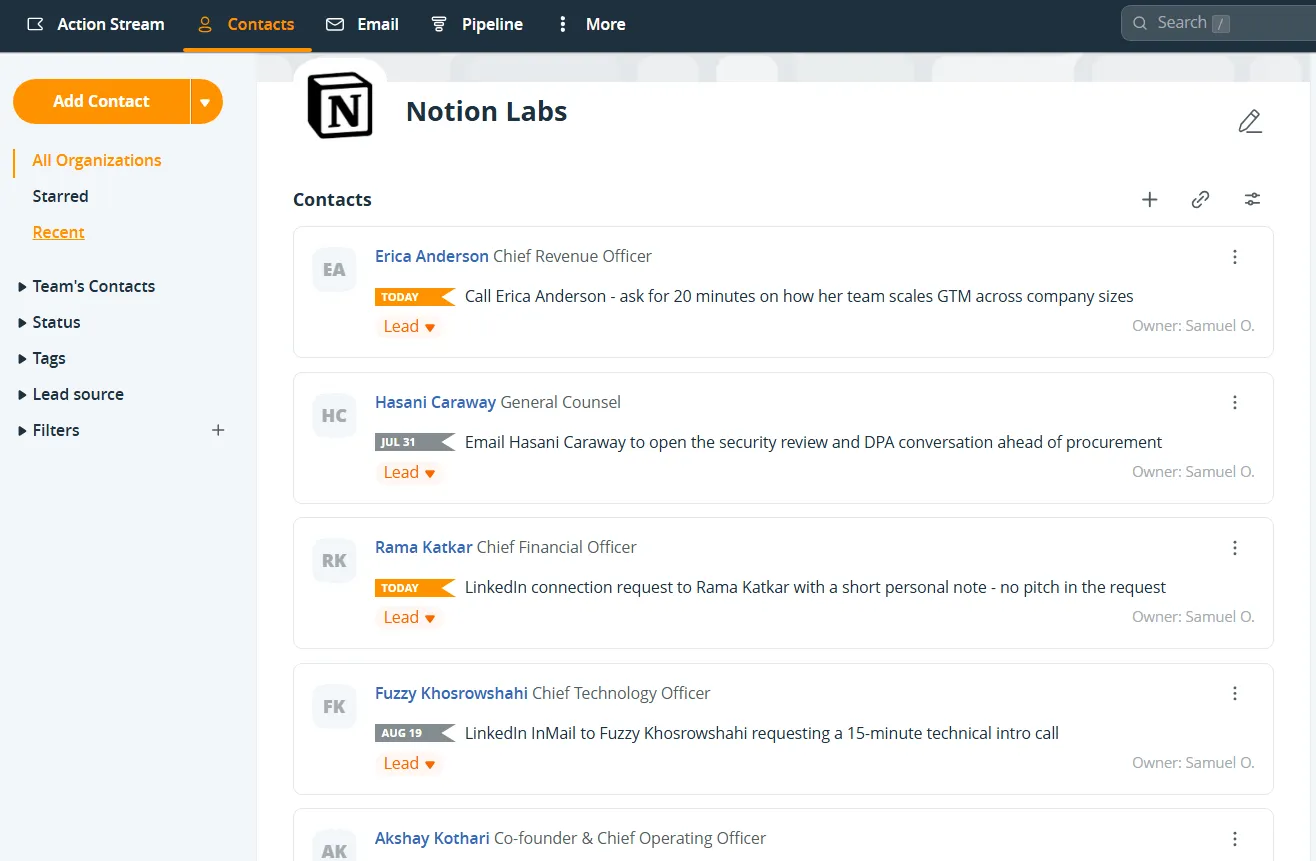Open the options menu for Hasani Caraway
The width and height of the screenshot is (1316, 861).
pyautogui.click(x=1235, y=403)
